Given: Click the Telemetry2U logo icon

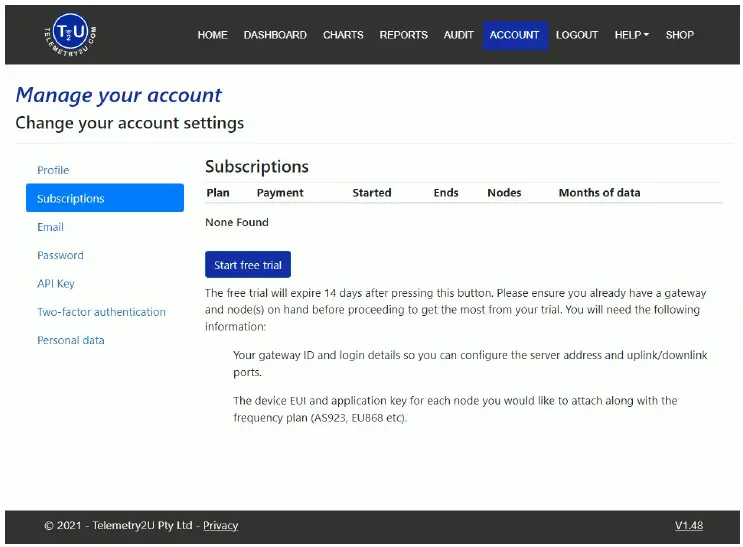Looking at the screenshot, I should pos(71,34).
